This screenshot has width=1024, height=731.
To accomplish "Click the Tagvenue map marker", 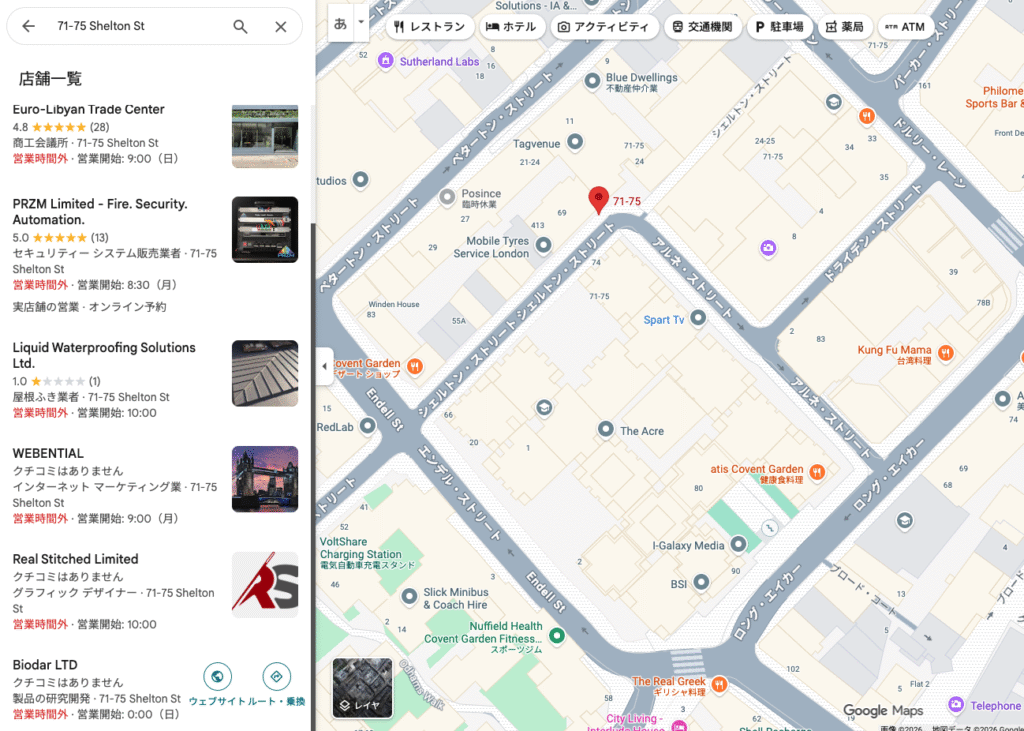I will point(575,142).
